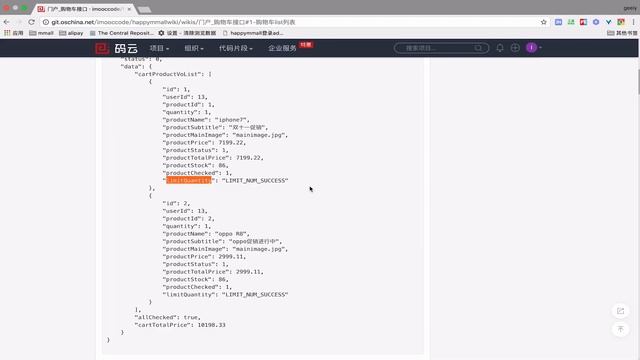Screen dimensions: 640x360
Task: Click the highlighted limitQuantity key
Action: pos(189,180)
